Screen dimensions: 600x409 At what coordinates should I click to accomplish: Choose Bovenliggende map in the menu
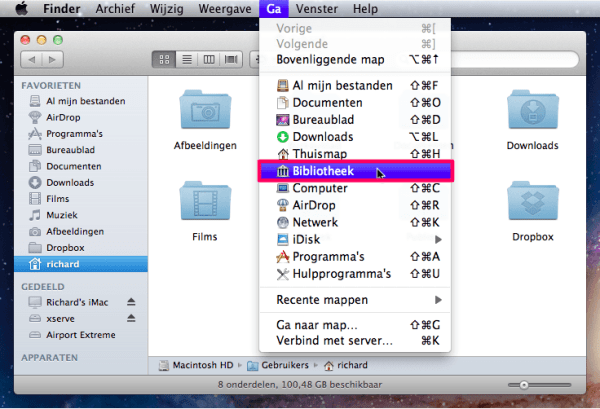pyautogui.click(x=355, y=60)
